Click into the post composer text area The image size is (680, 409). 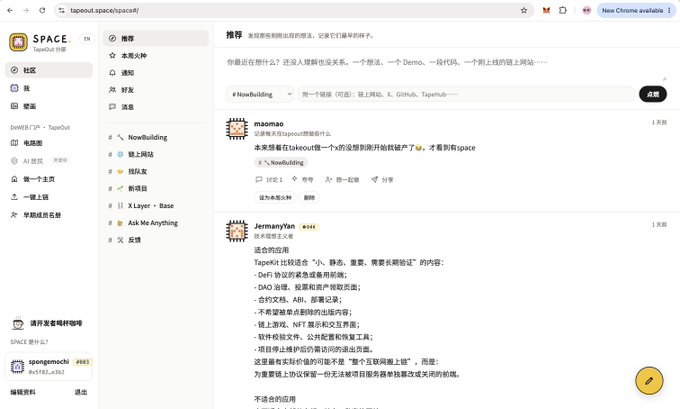(446, 67)
